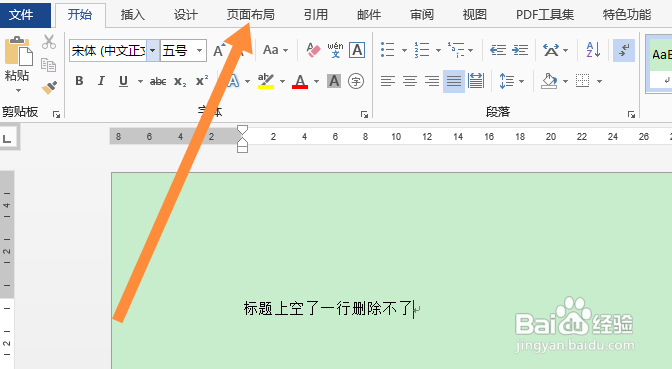The height and width of the screenshot is (369, 672).
Task: Apply distributed alignment
Action: [x=476, y=81]
